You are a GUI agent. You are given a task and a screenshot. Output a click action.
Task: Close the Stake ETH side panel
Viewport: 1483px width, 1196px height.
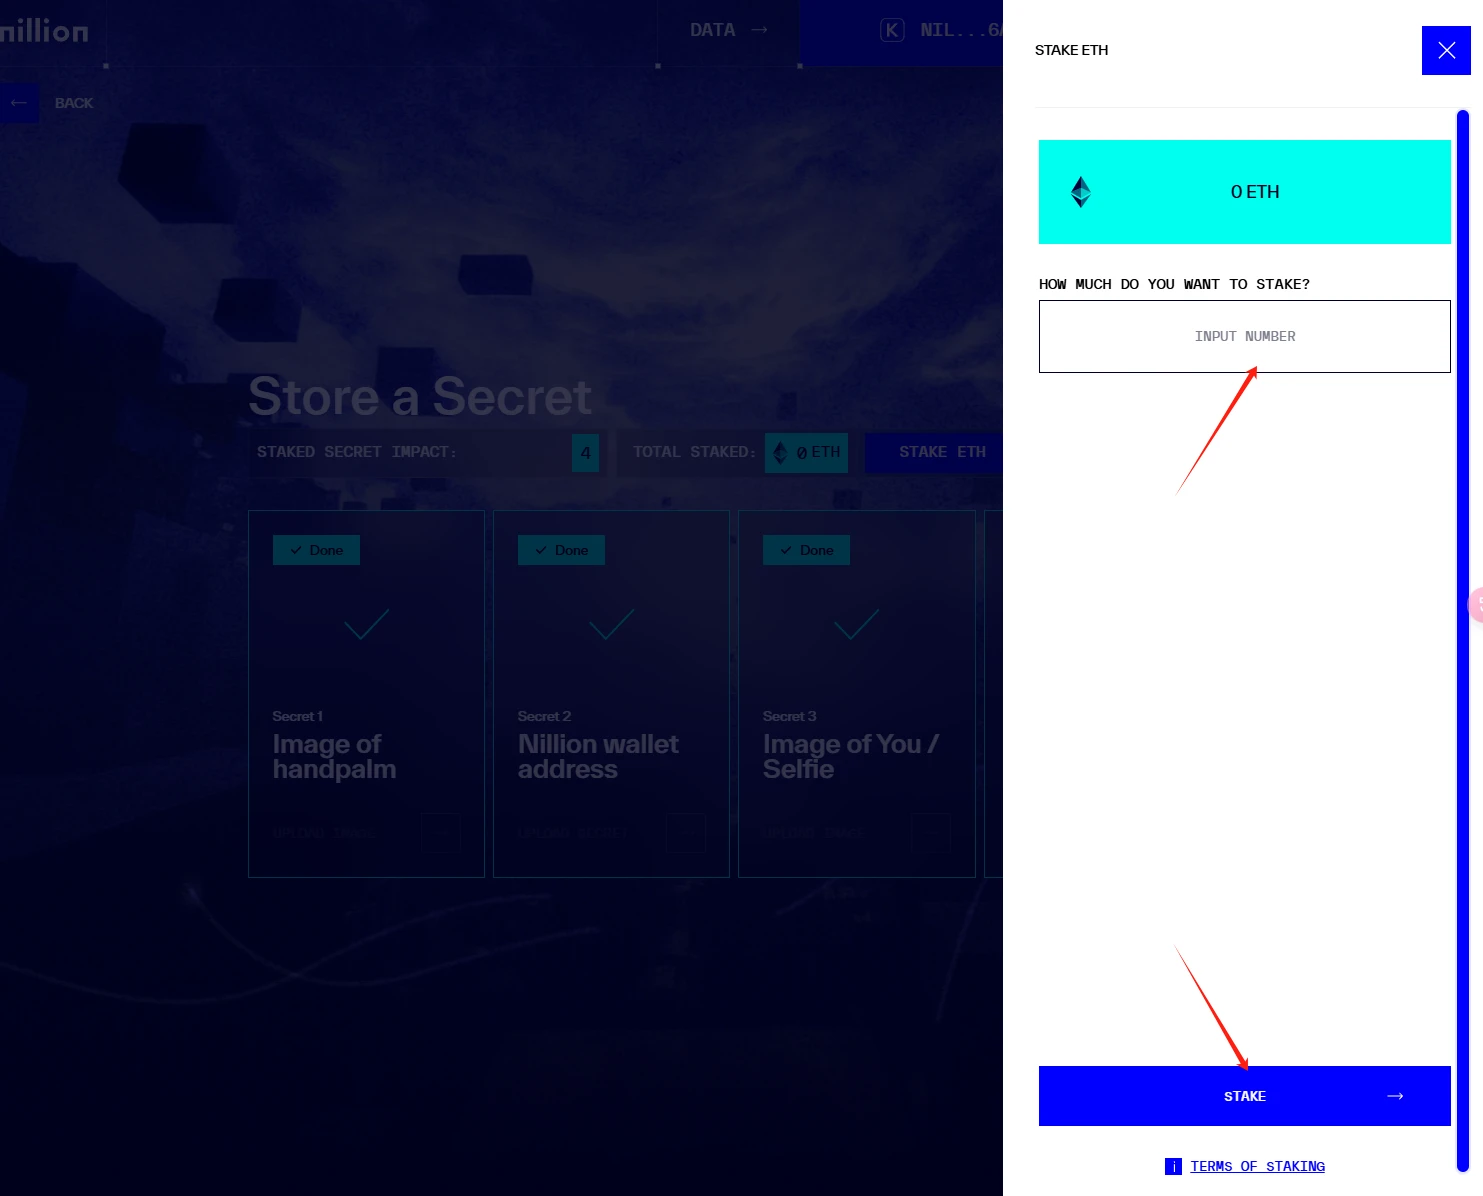pos(1446,50)
